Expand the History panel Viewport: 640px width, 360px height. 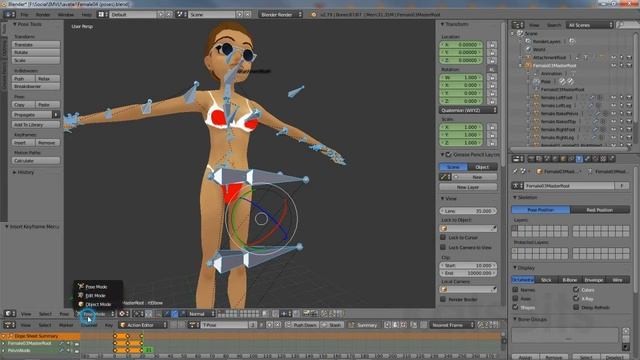pos(15,172)
